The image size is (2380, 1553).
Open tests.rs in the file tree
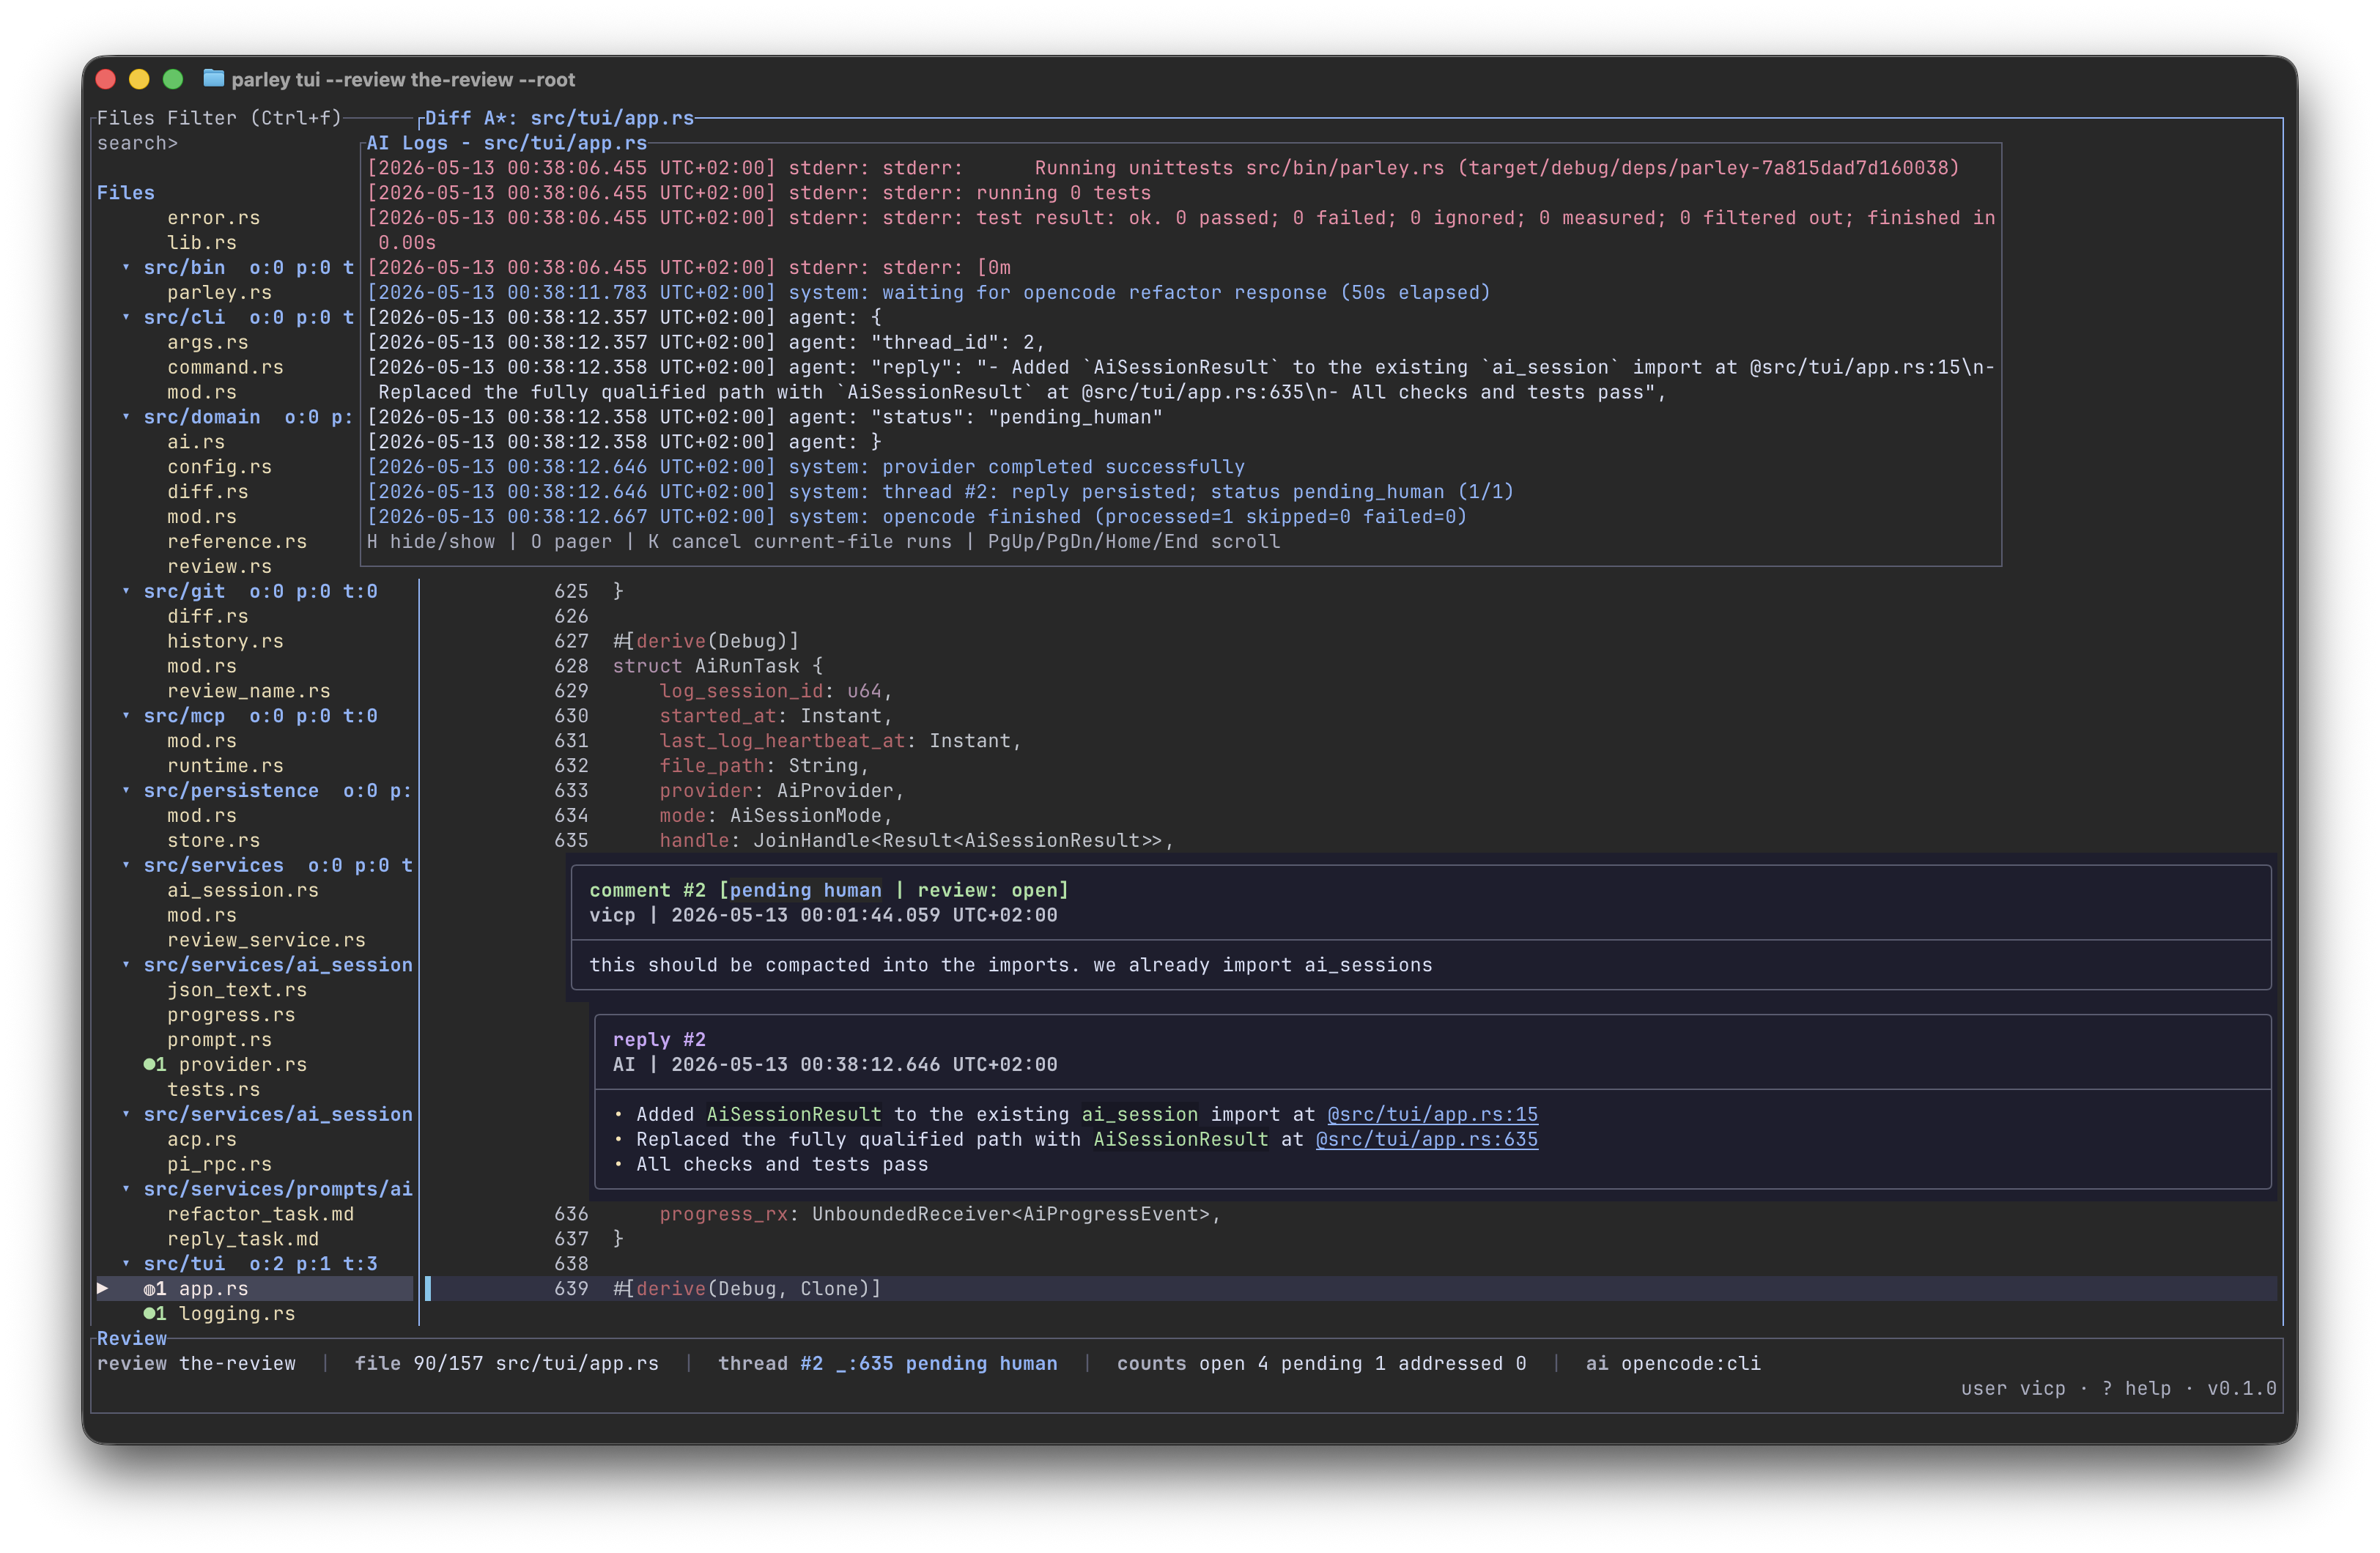point(213,1089)
